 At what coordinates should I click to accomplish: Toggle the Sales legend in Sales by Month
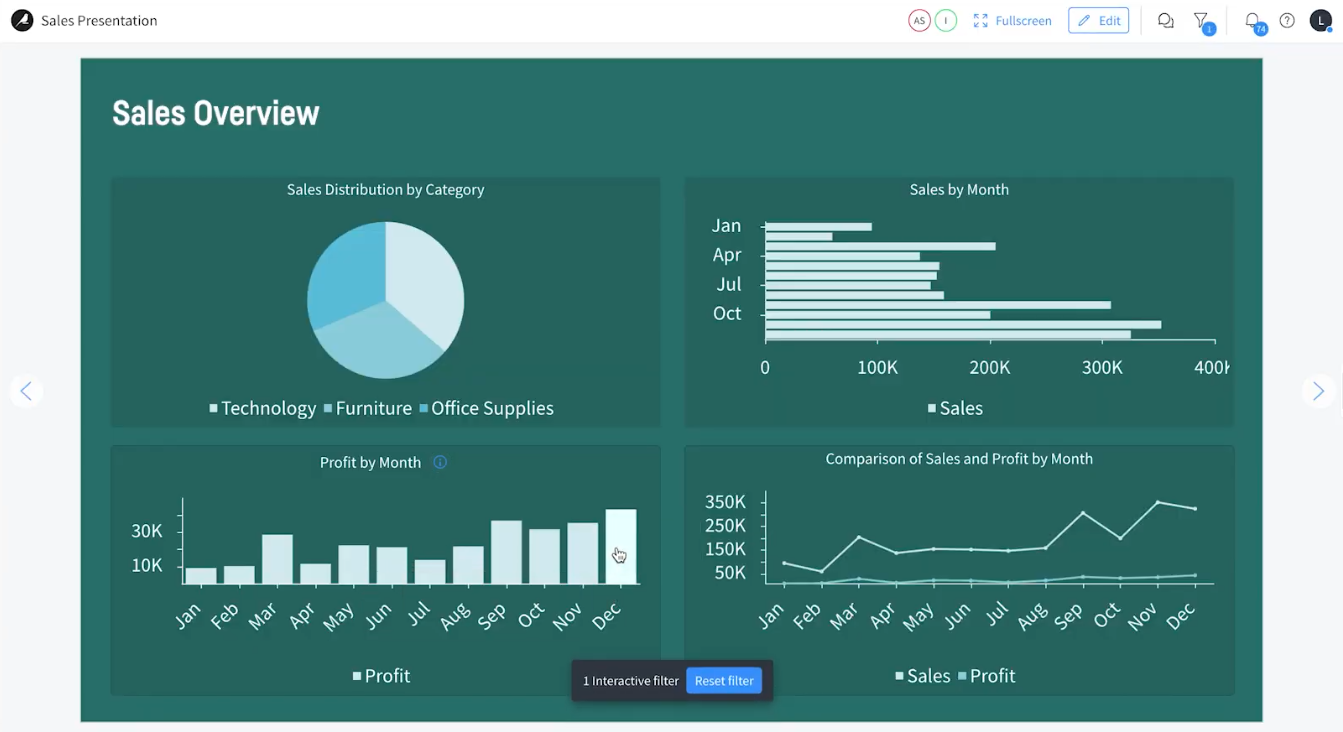[x=955, y=408]
